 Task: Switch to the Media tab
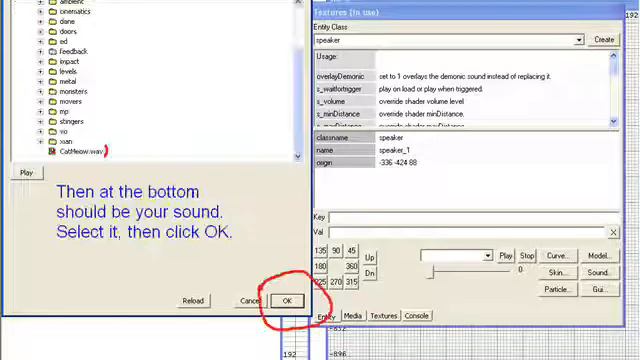pos(352,316)
